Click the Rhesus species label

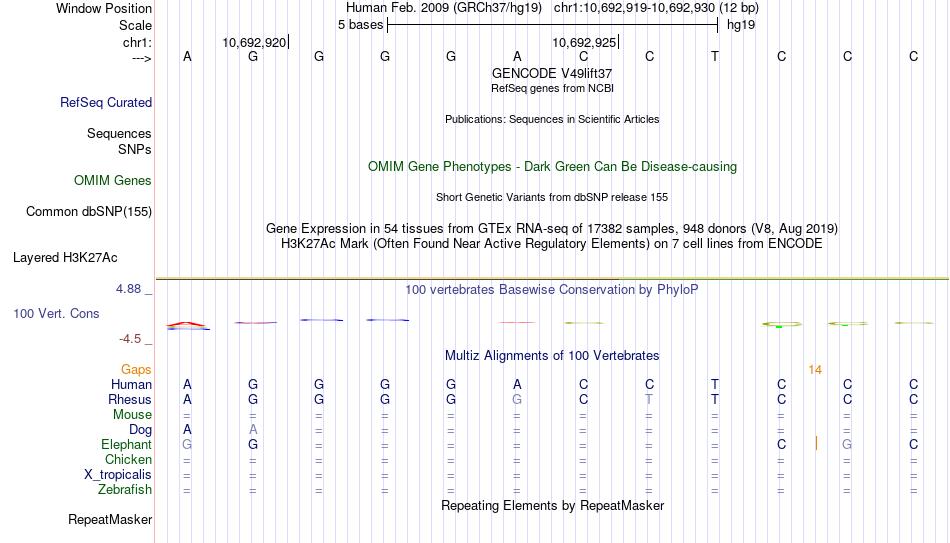130,399
